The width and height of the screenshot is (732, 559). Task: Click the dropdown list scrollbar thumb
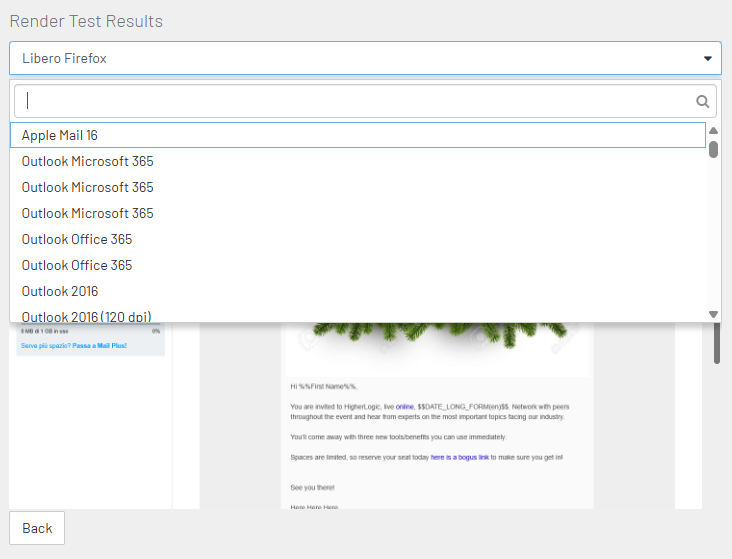coord(713,149)
